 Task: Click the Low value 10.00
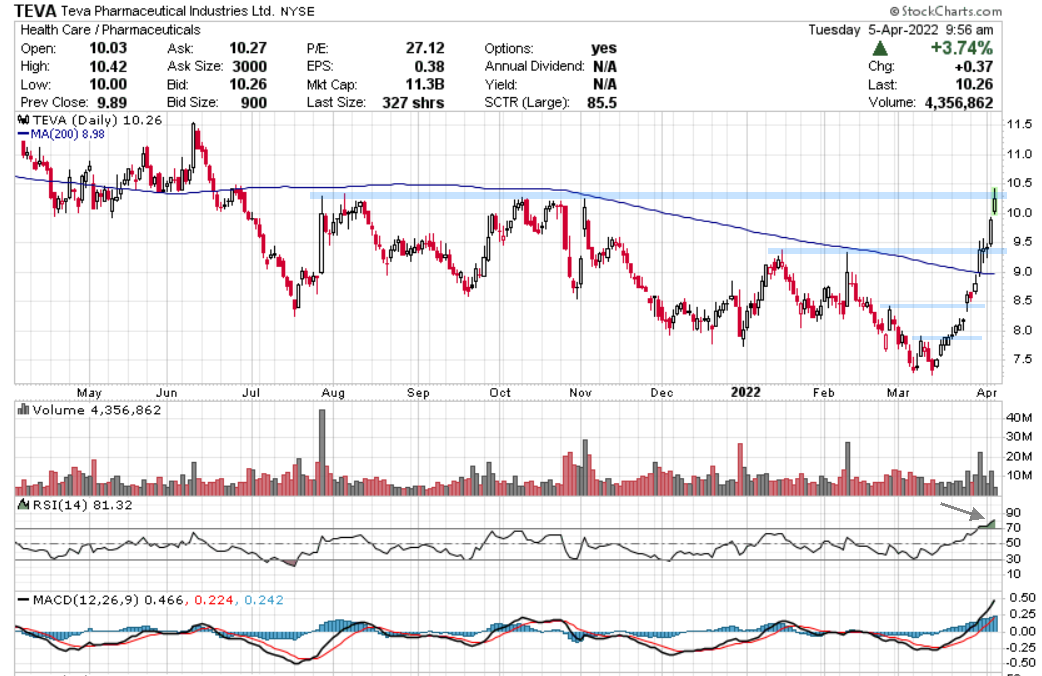tap(108, 84)
